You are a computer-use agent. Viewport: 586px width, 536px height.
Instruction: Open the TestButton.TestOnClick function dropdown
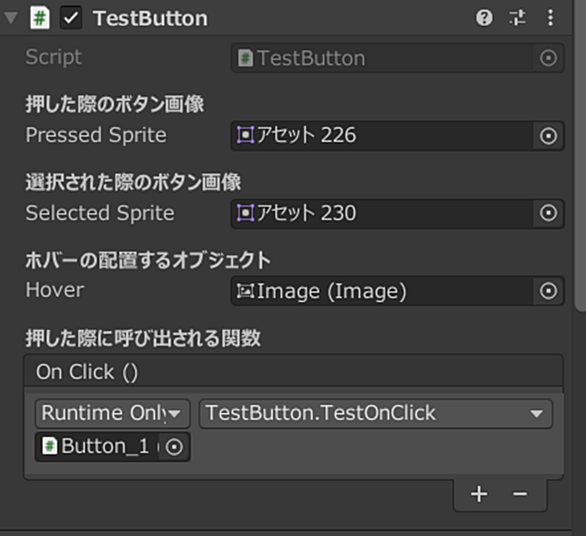point(376,413)
